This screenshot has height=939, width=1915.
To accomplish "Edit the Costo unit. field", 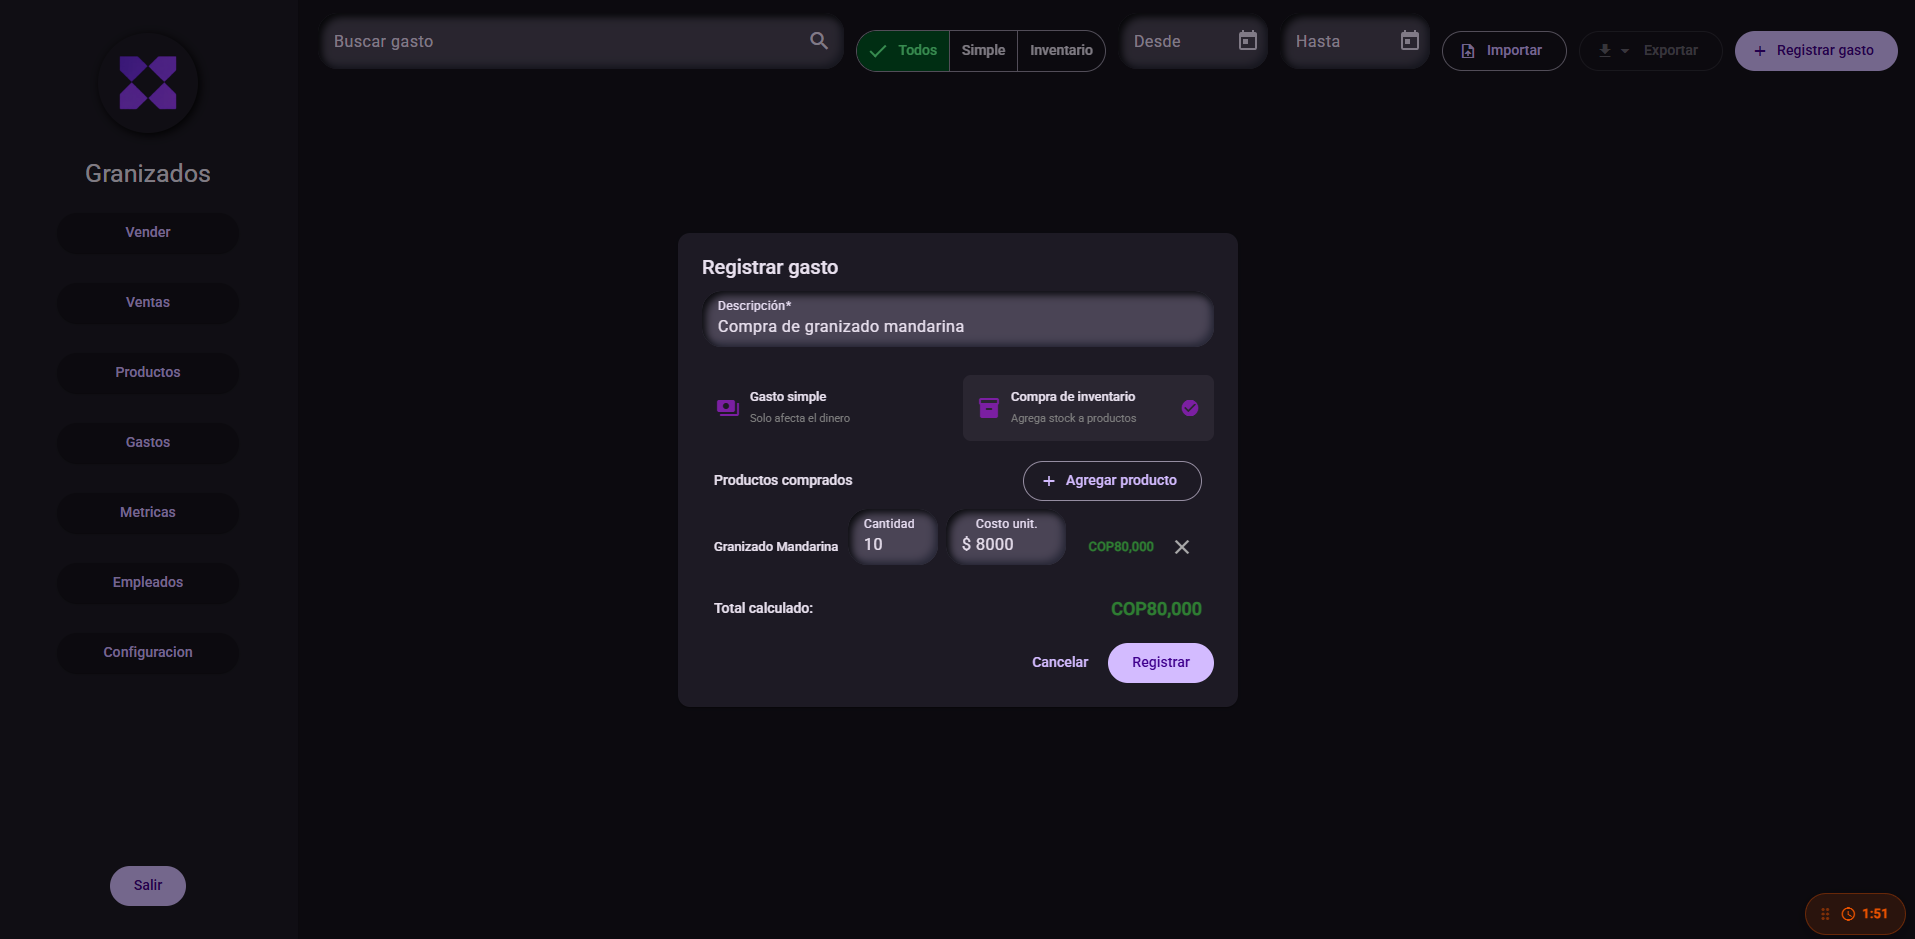I will click(1007, 538).
